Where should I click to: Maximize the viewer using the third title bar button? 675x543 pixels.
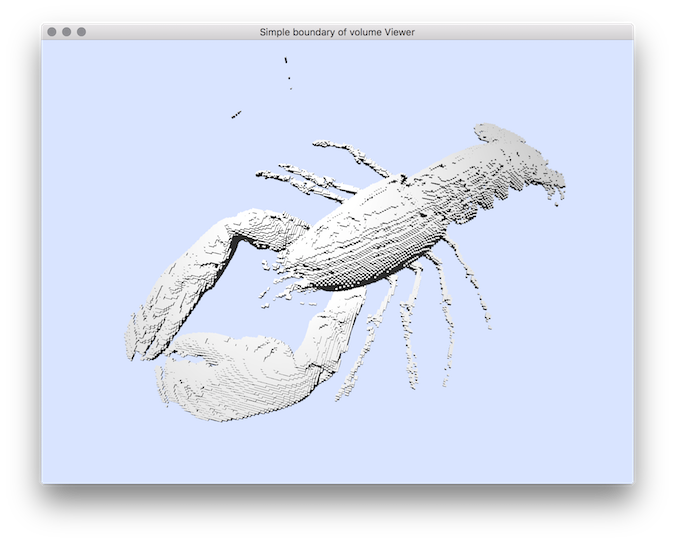81,32
